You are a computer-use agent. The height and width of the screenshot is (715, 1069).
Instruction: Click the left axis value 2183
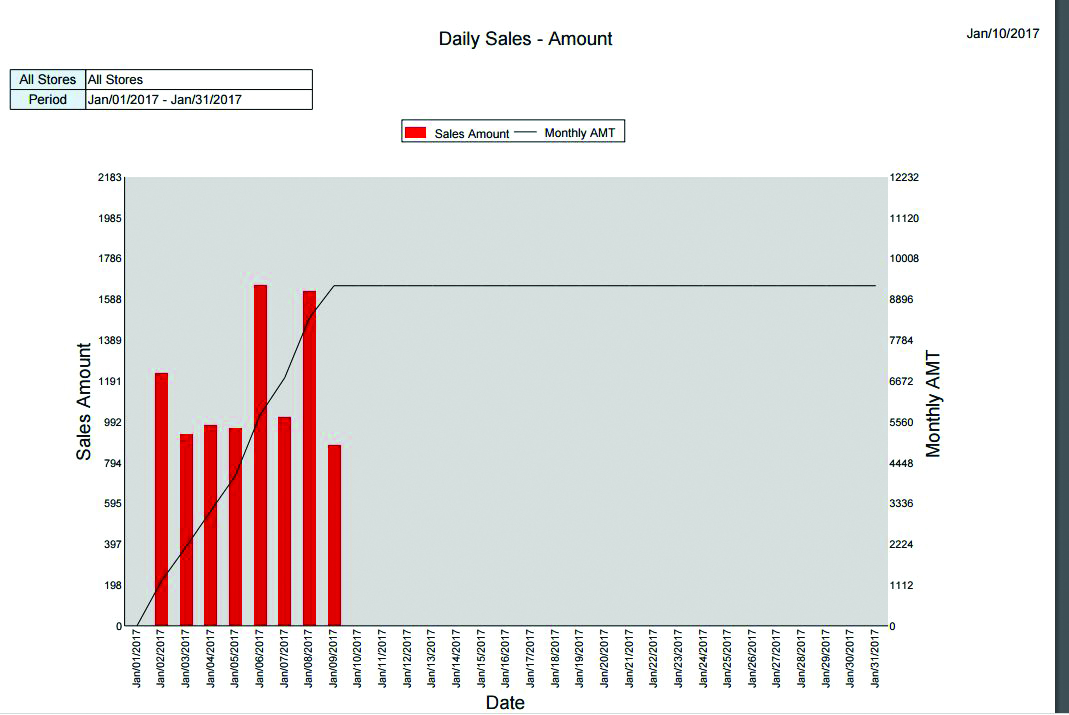coord(110,177)
